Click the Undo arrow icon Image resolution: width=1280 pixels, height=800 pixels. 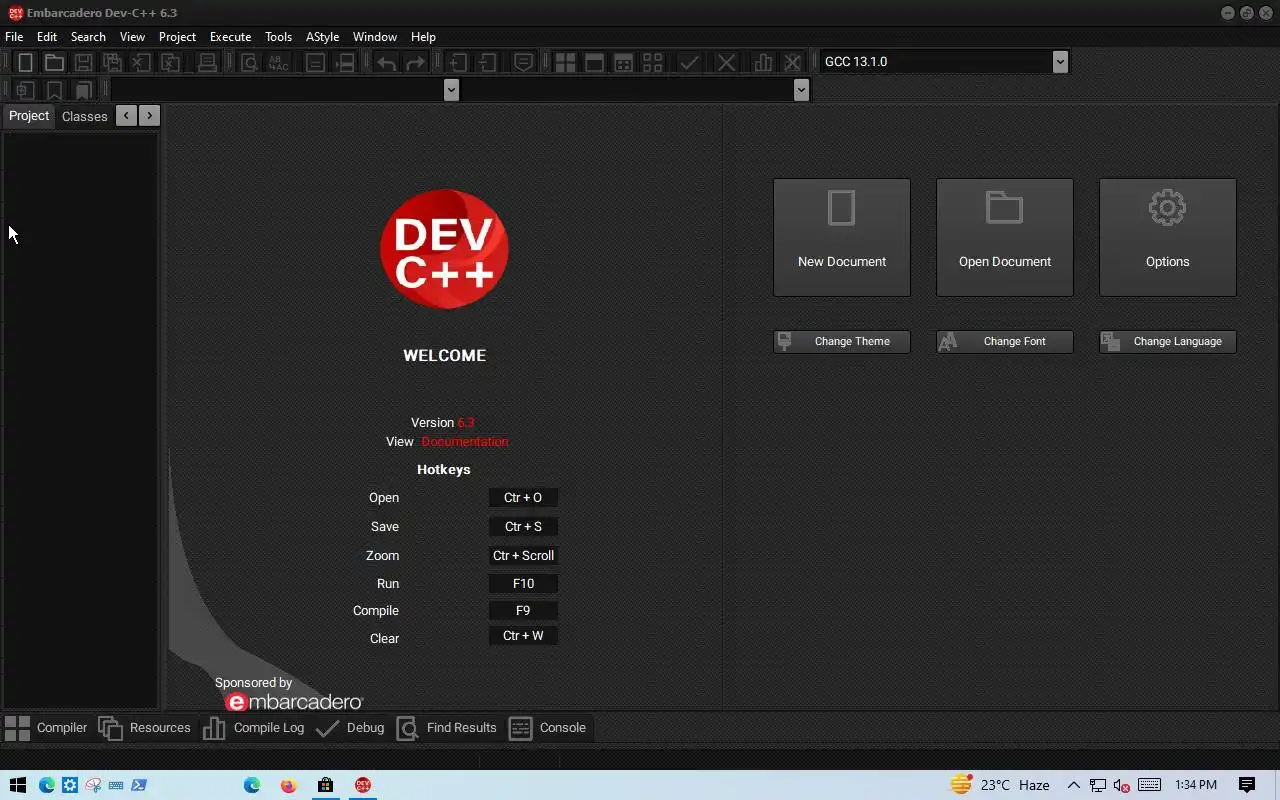click(x=386, y=62)
